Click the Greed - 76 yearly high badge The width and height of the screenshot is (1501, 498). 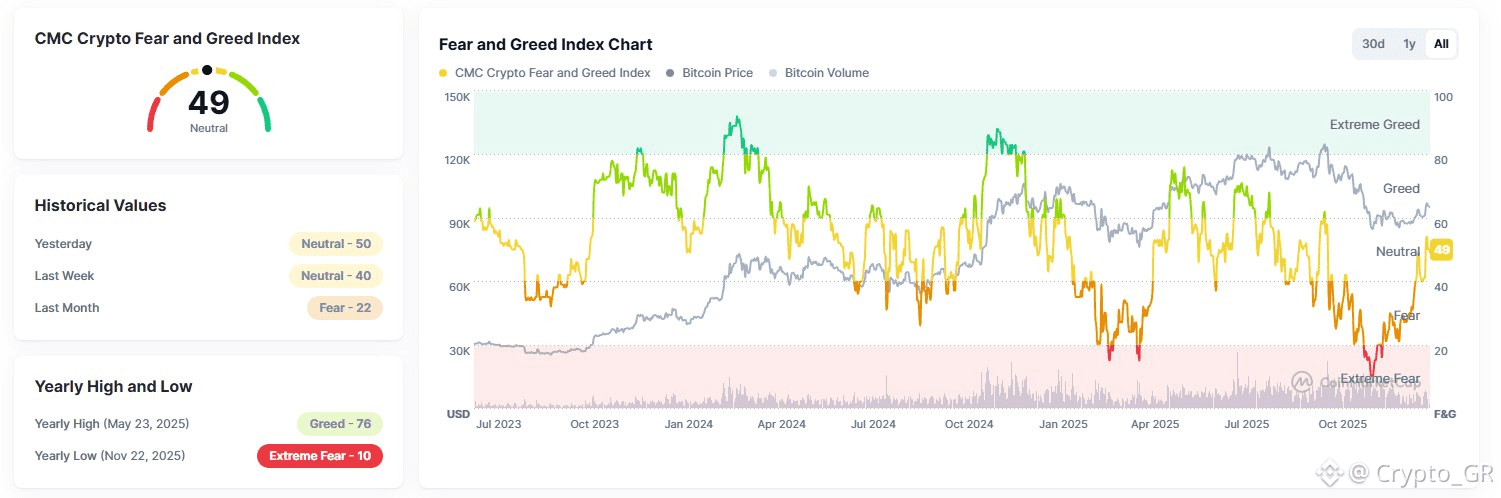340,424
